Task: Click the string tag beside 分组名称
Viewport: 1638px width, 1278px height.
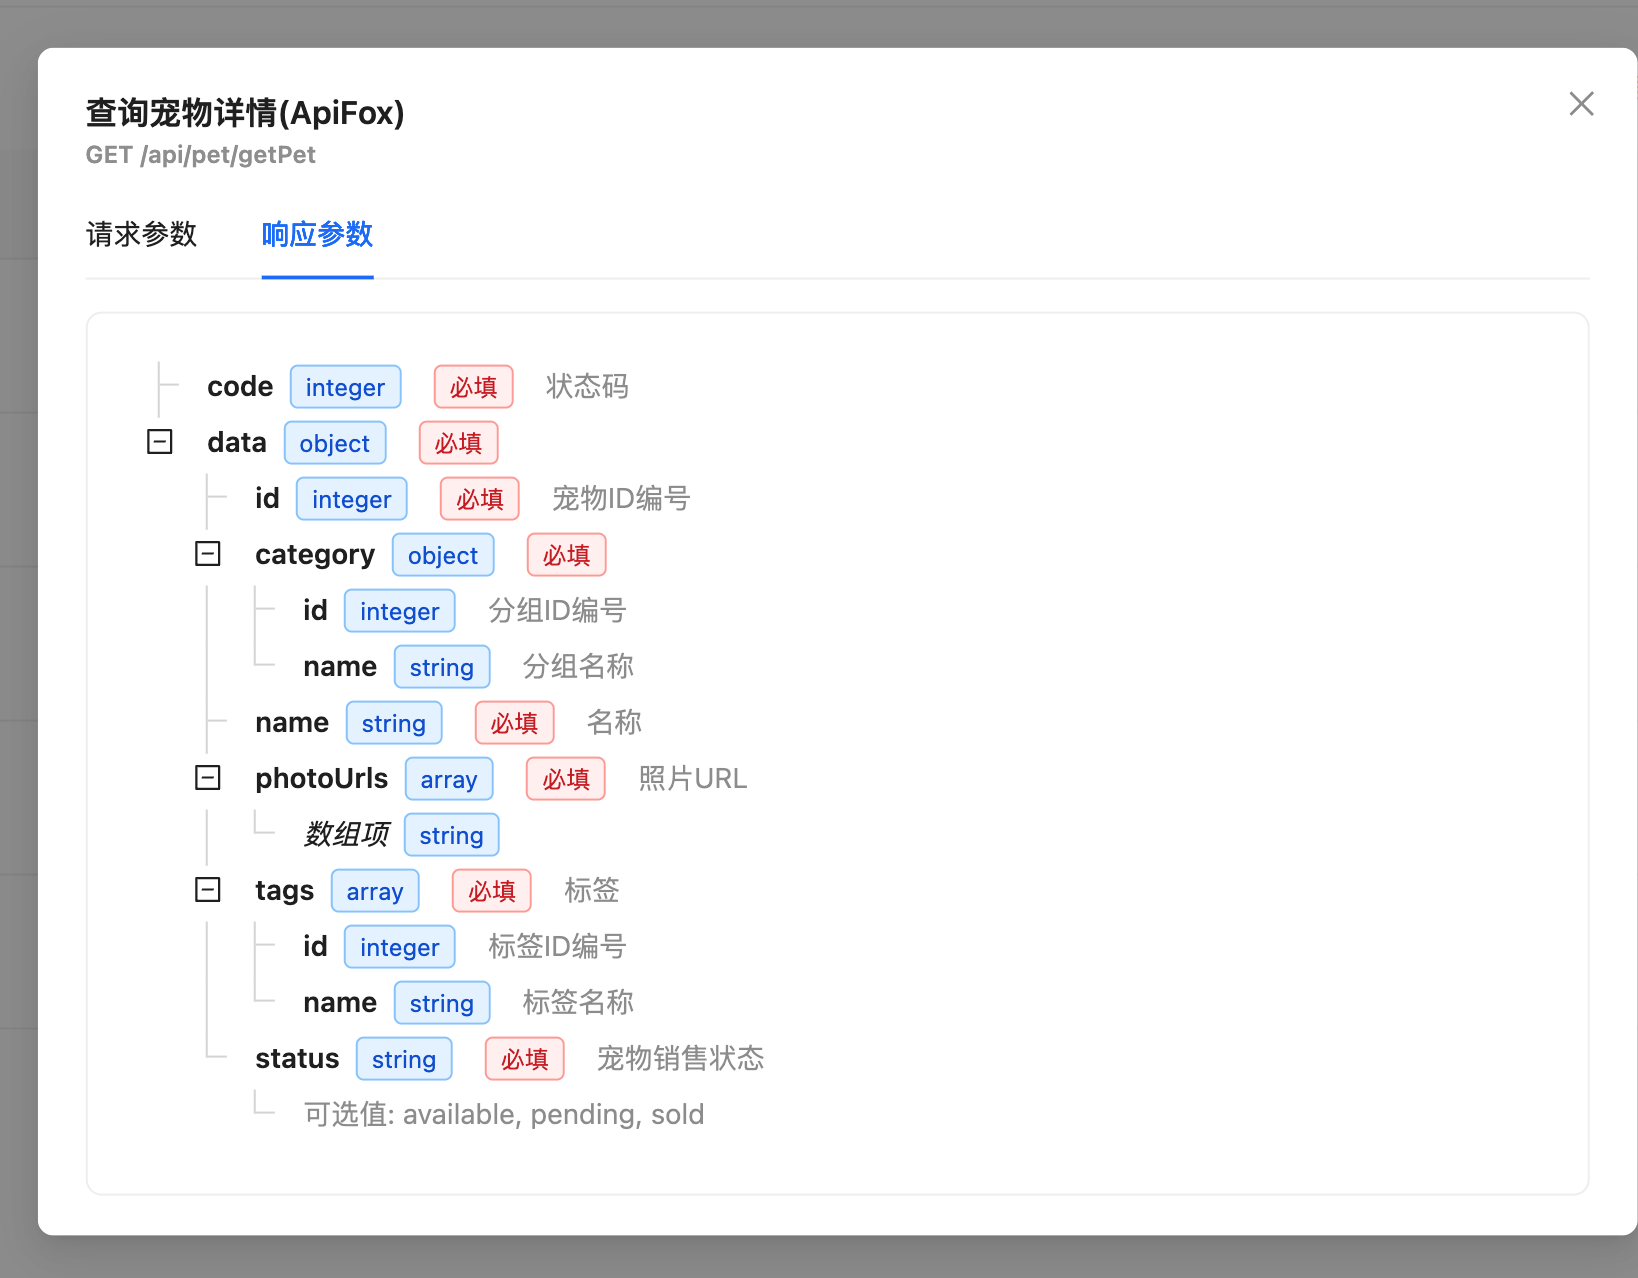Action: coord(442,667)
